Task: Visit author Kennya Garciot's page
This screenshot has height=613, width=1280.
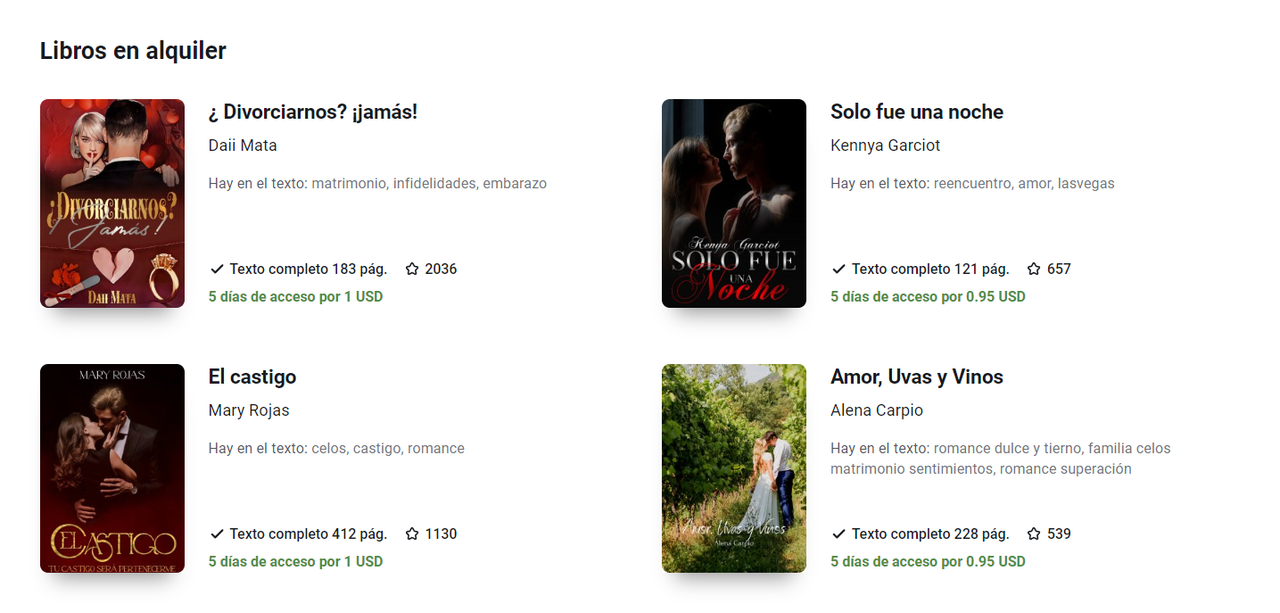Action: point(886,145)
